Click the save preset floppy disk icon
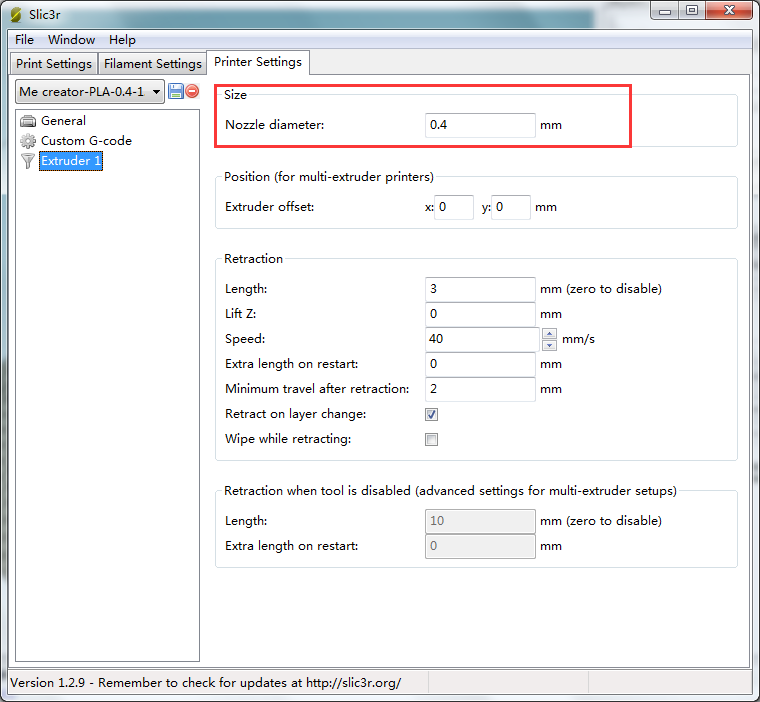The height and width of the screenshot is (702, 760). click(x=176, y=92)
